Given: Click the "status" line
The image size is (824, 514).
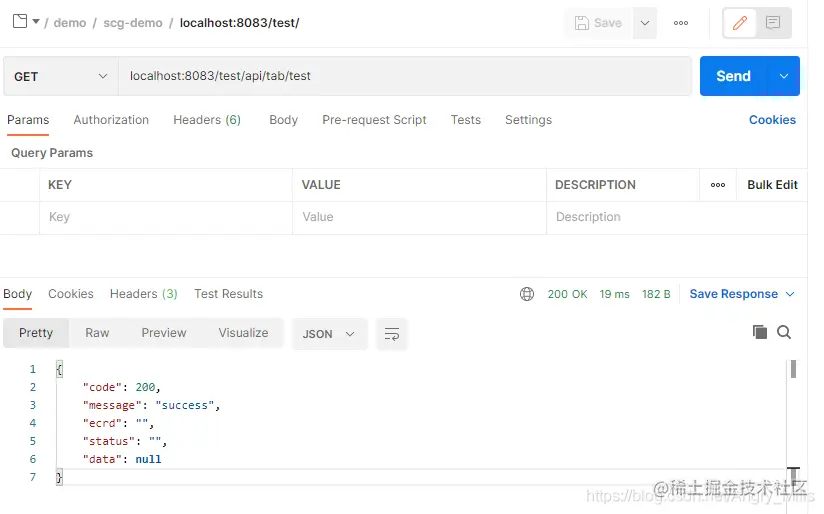Looking at the screenshot, I should click(x=125, y=441).
